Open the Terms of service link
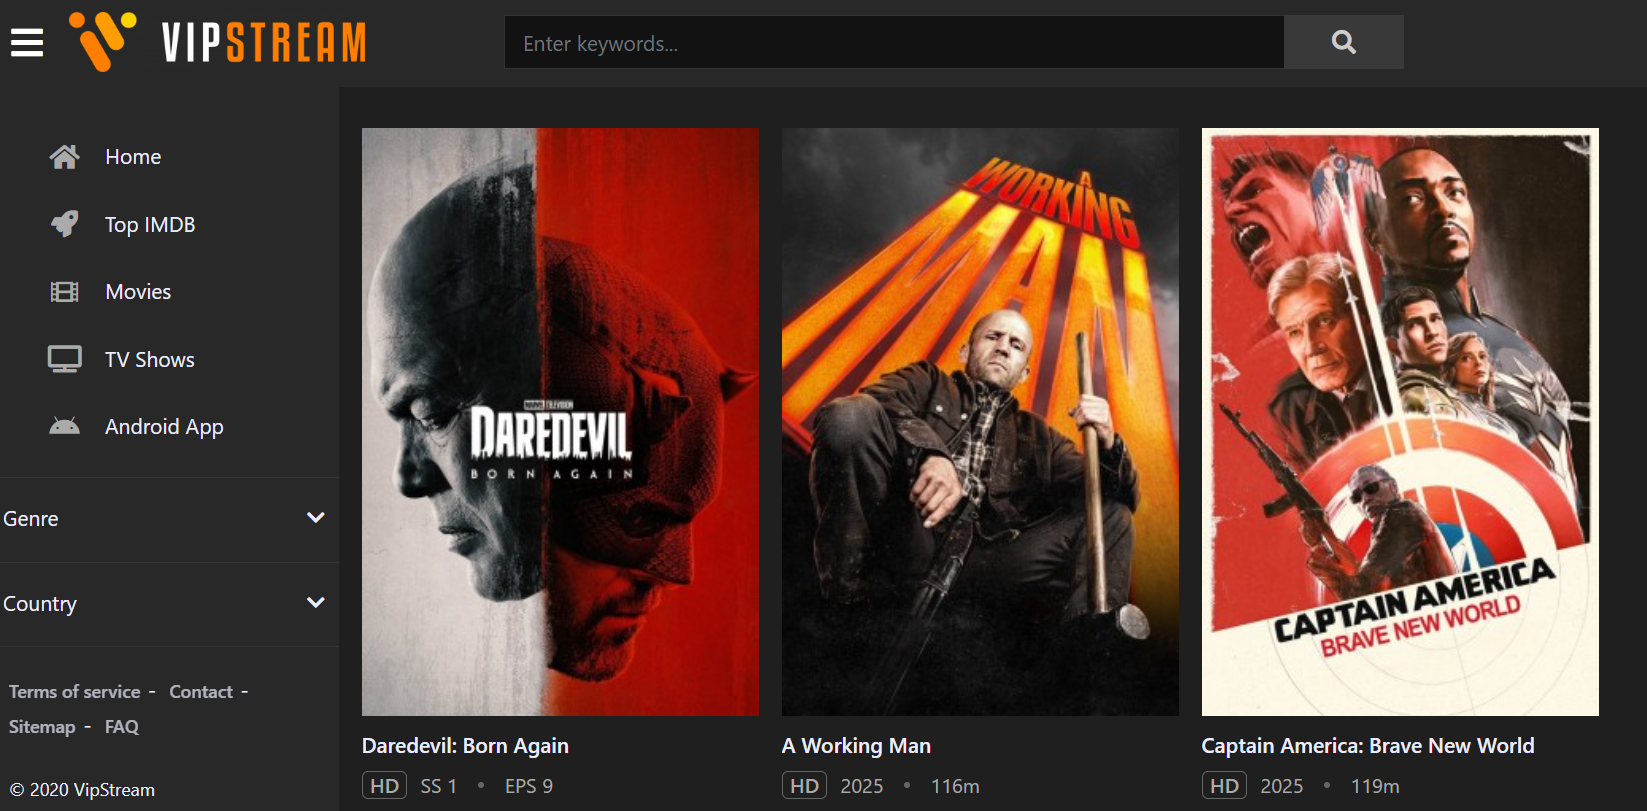This screenshot has height=811, width=1647. 75,692
